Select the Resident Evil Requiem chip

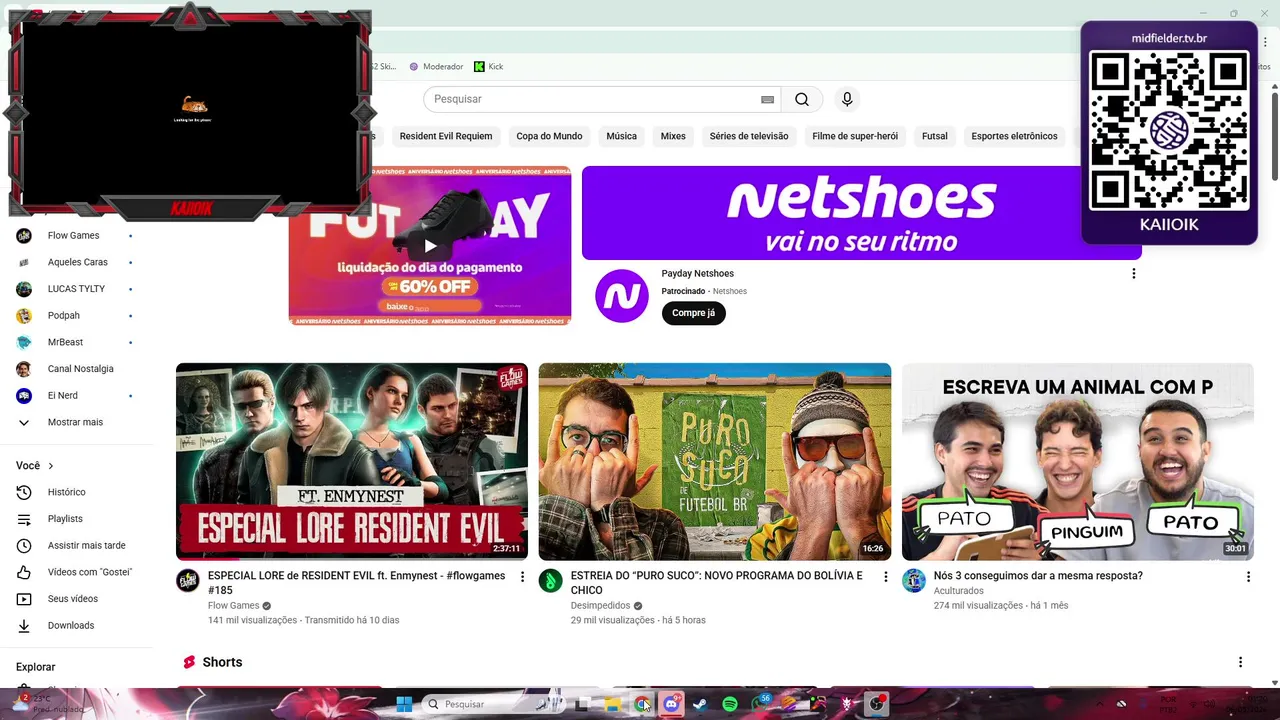pyautogui.click(x=446, y=136)
